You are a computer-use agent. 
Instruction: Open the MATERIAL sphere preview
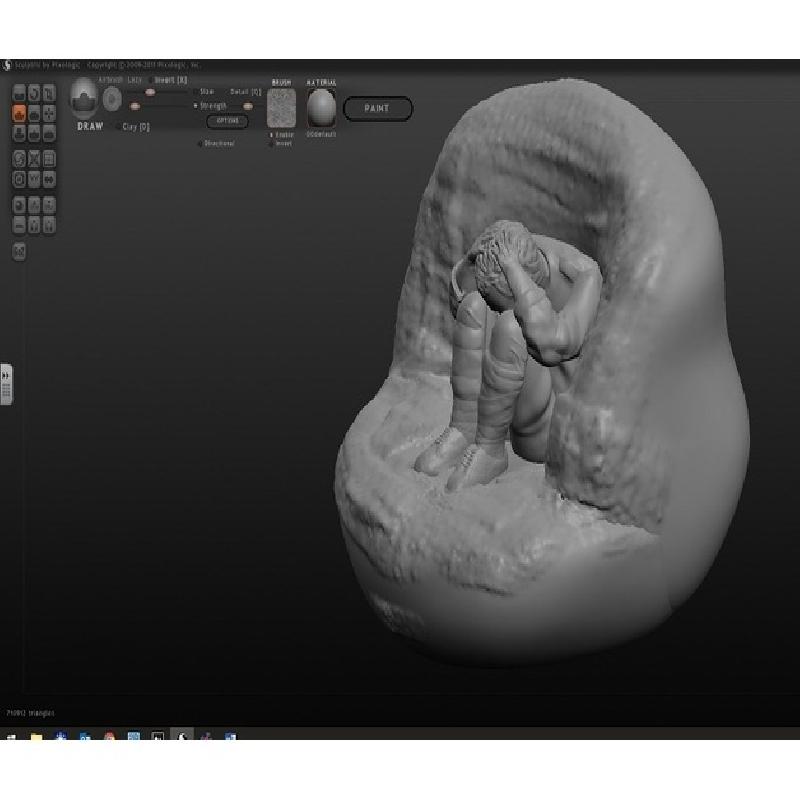[321, 107]
